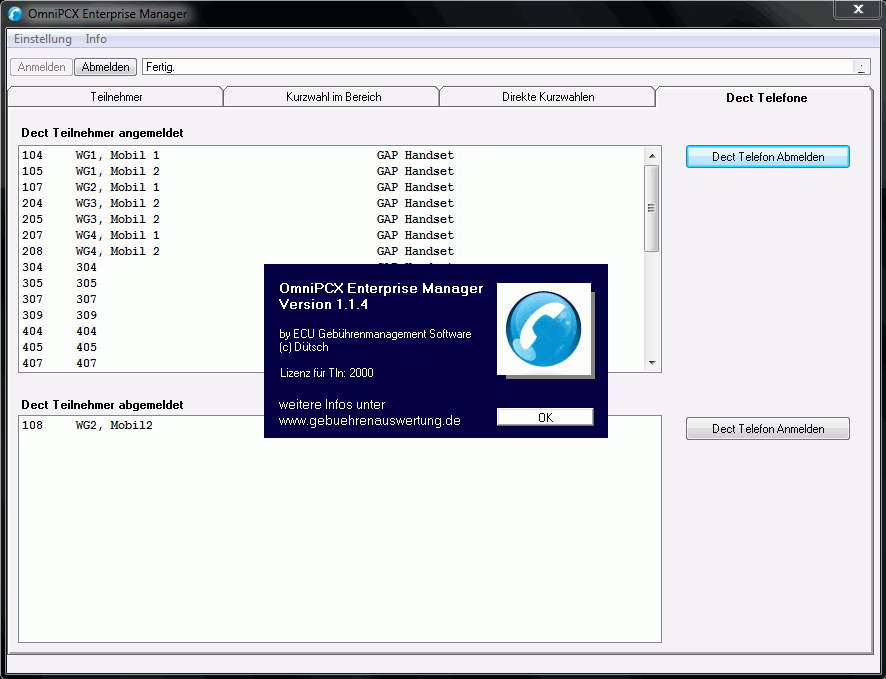The width and height of the screenshot is (886, 679).
Task: Select the 305 row in angemeldet list
Action: pos(142,283)
